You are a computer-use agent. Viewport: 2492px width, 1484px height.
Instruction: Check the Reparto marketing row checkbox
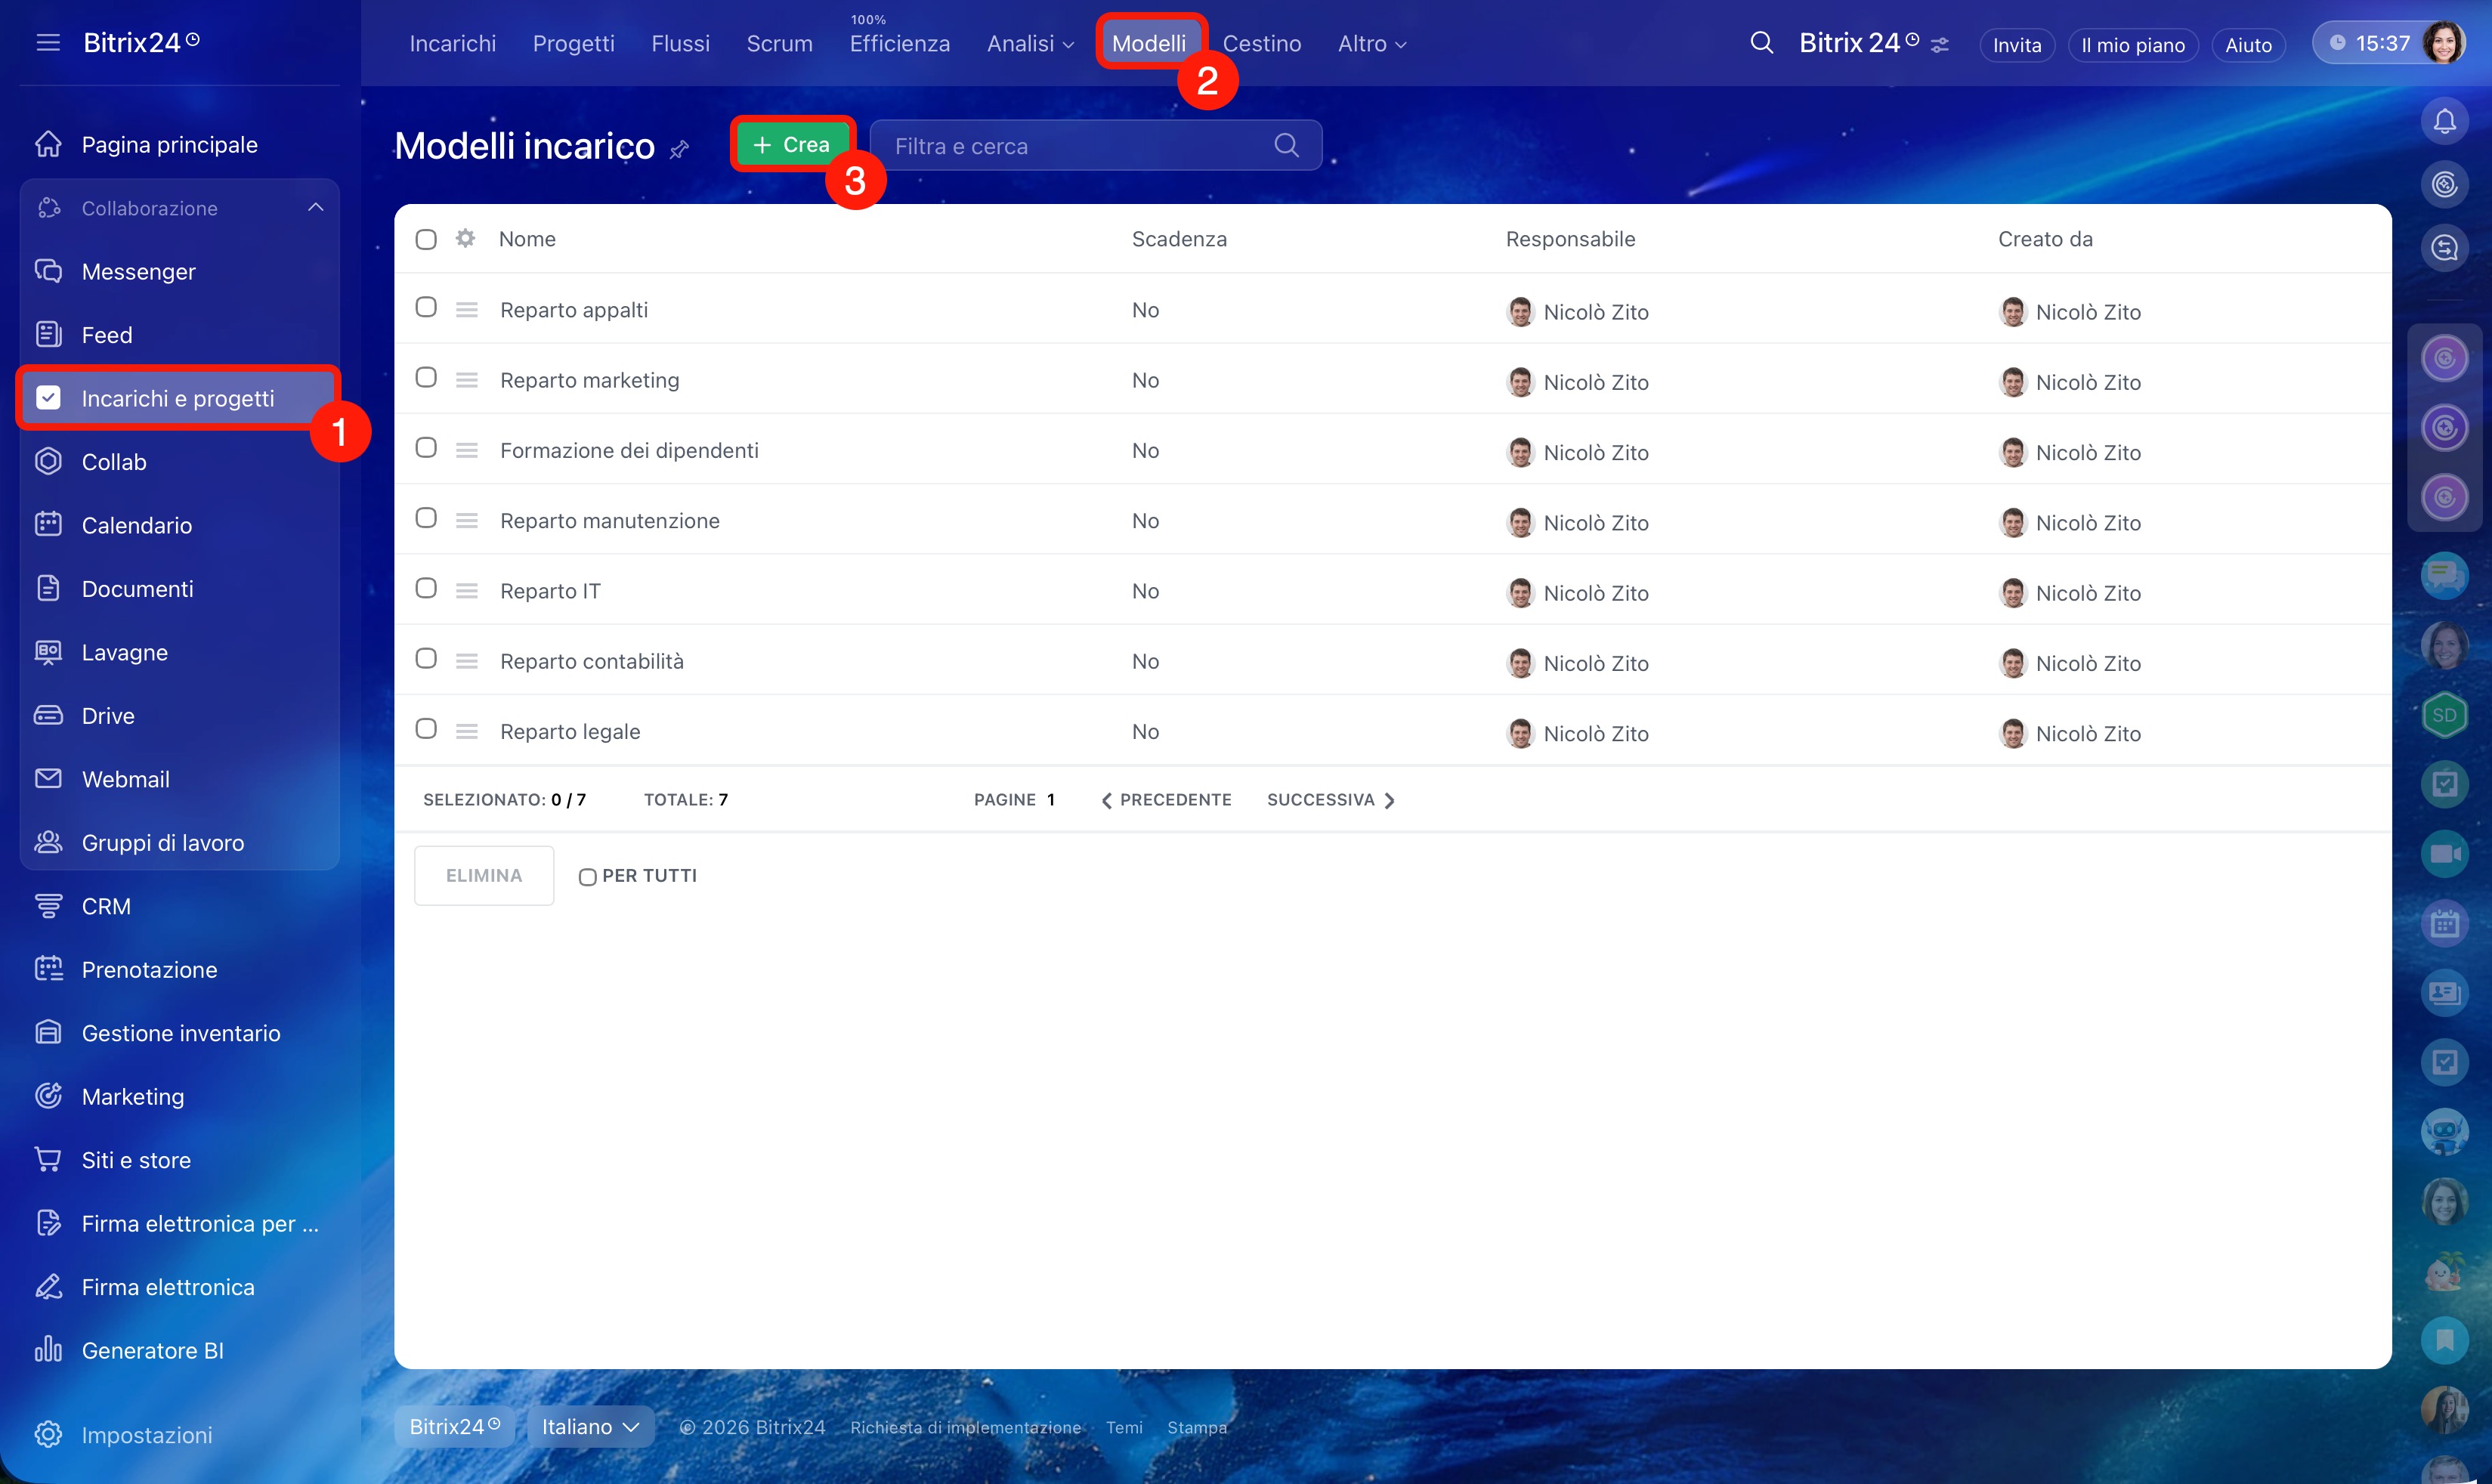click(x=426, y=378)
